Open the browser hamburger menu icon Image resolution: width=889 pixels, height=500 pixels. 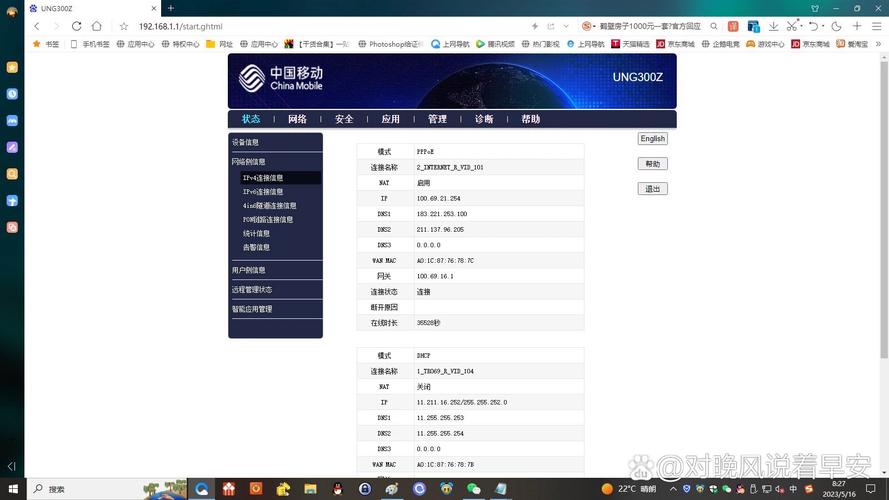877,26
